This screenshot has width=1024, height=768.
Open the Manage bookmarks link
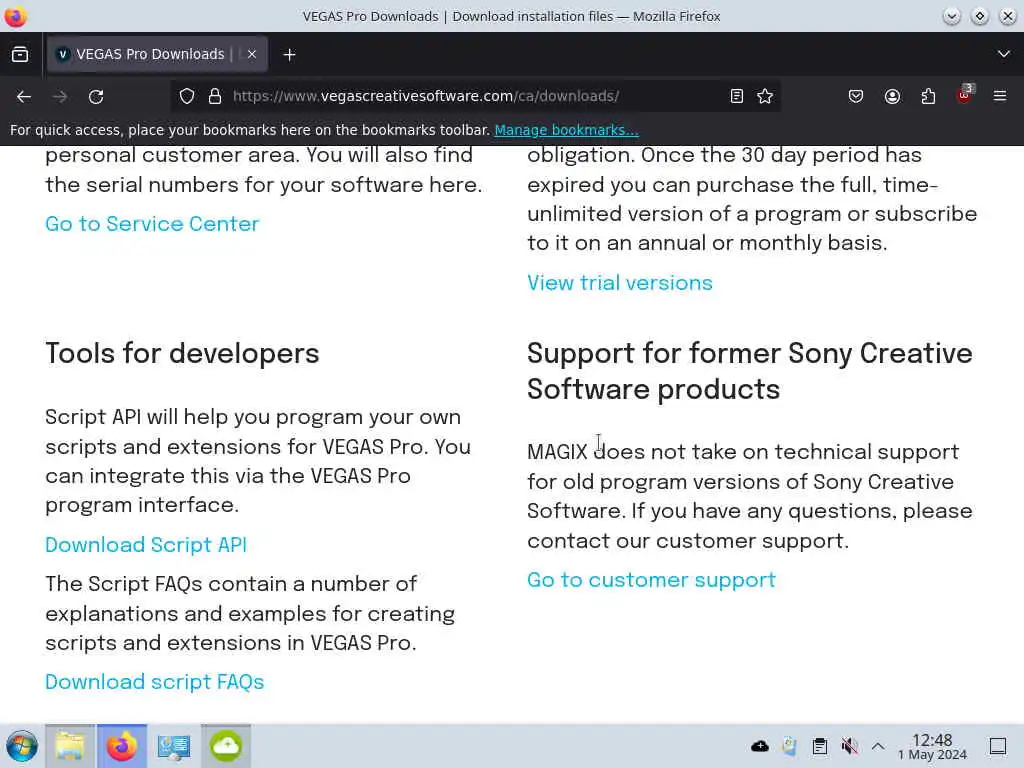pos(566,130)
